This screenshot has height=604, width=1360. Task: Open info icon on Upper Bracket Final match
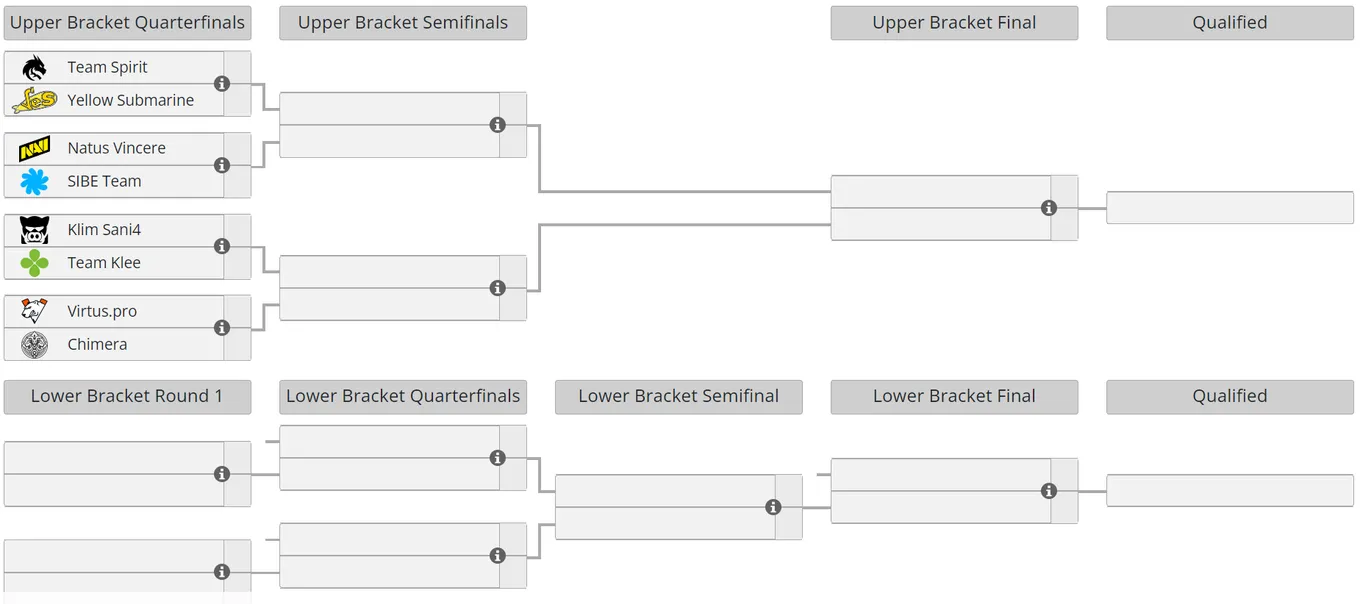(x=1049, y=208)
